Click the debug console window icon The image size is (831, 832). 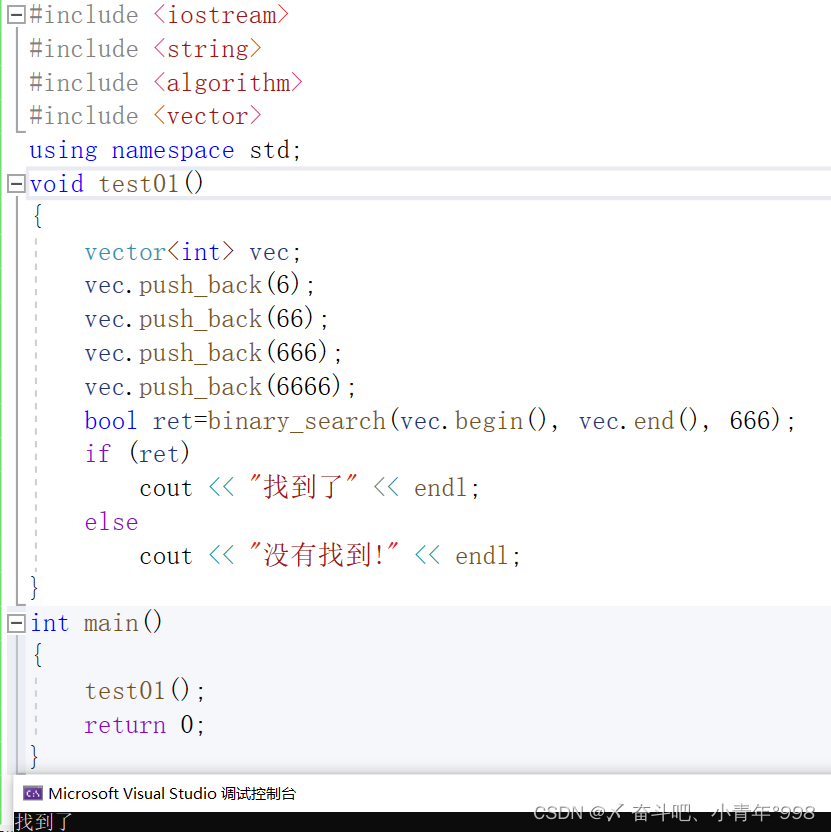[33, 793]
